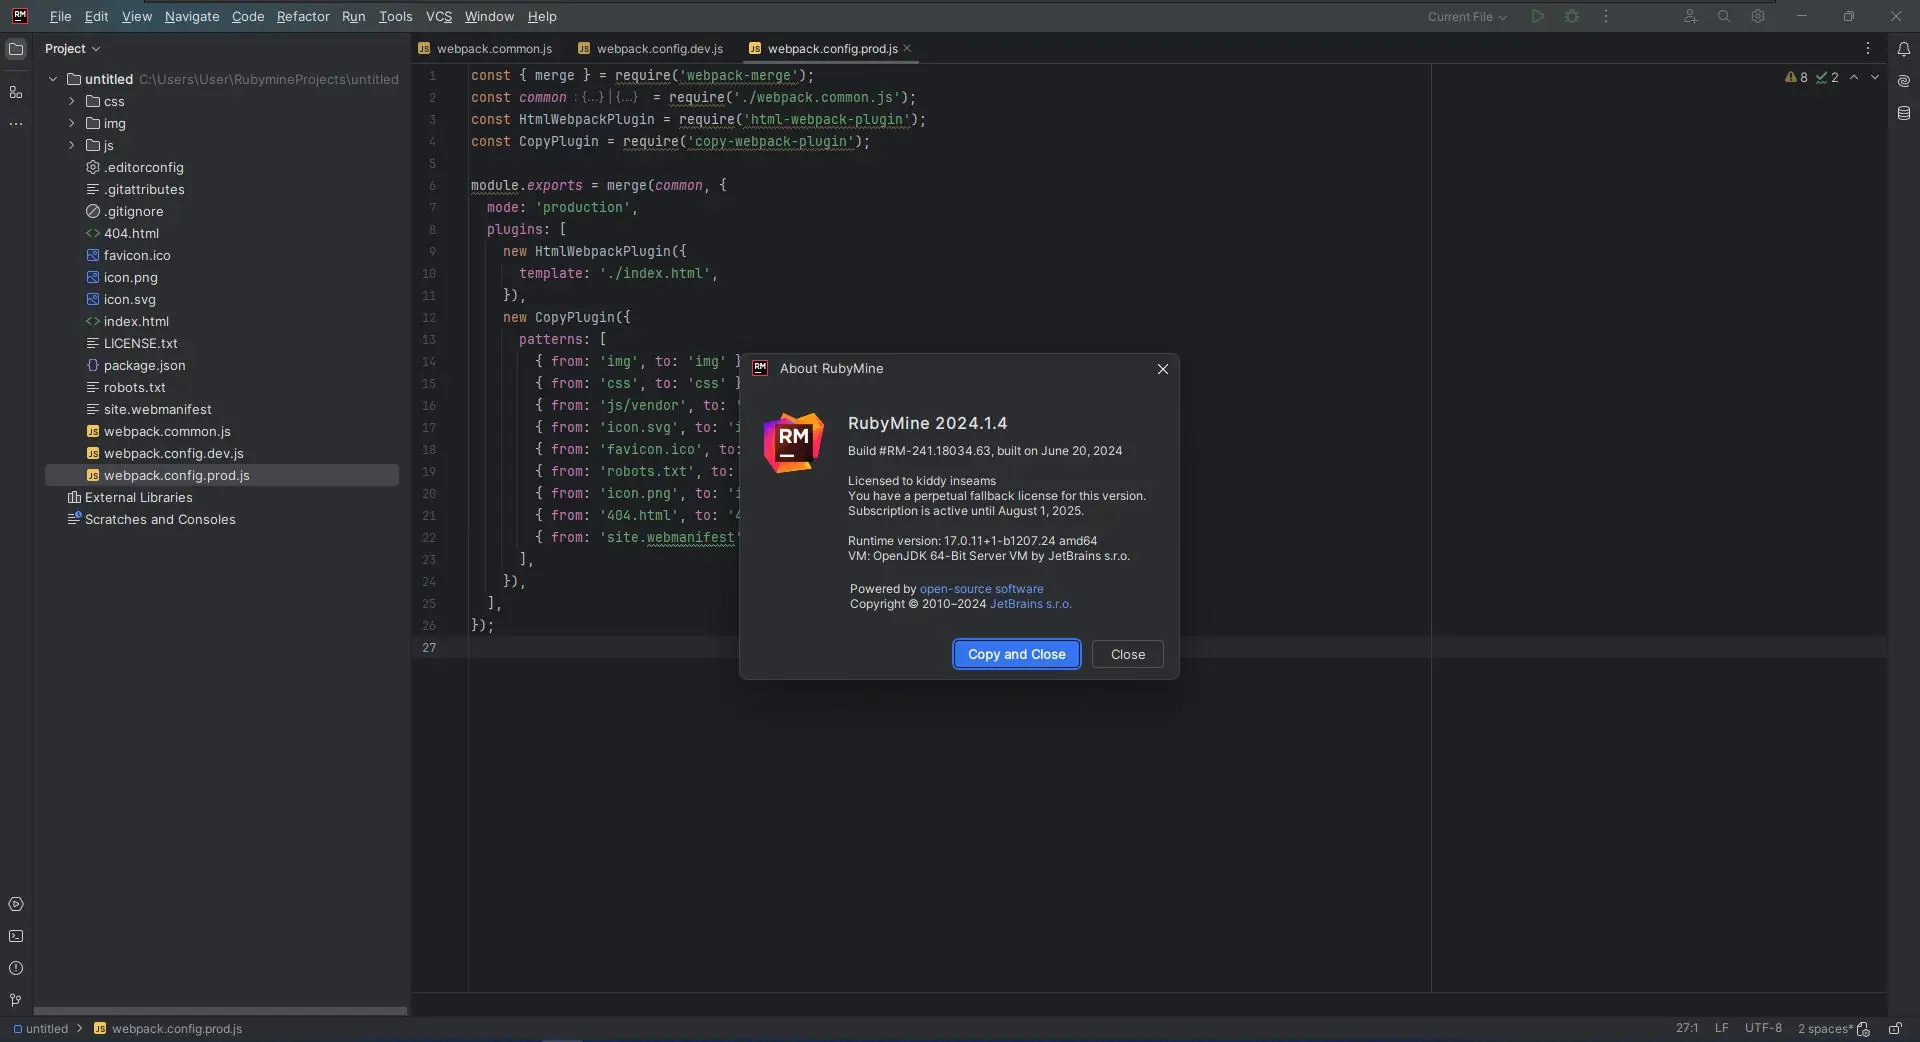Open the Database tool window
Screen dimensions: 1920x1042
pos(1904,113)
